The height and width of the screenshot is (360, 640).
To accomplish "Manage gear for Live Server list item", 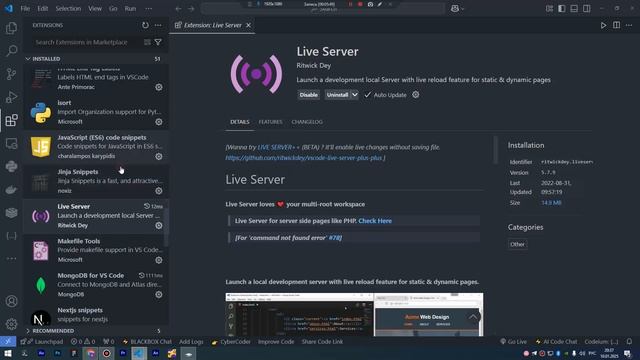I will click(159, 225).
